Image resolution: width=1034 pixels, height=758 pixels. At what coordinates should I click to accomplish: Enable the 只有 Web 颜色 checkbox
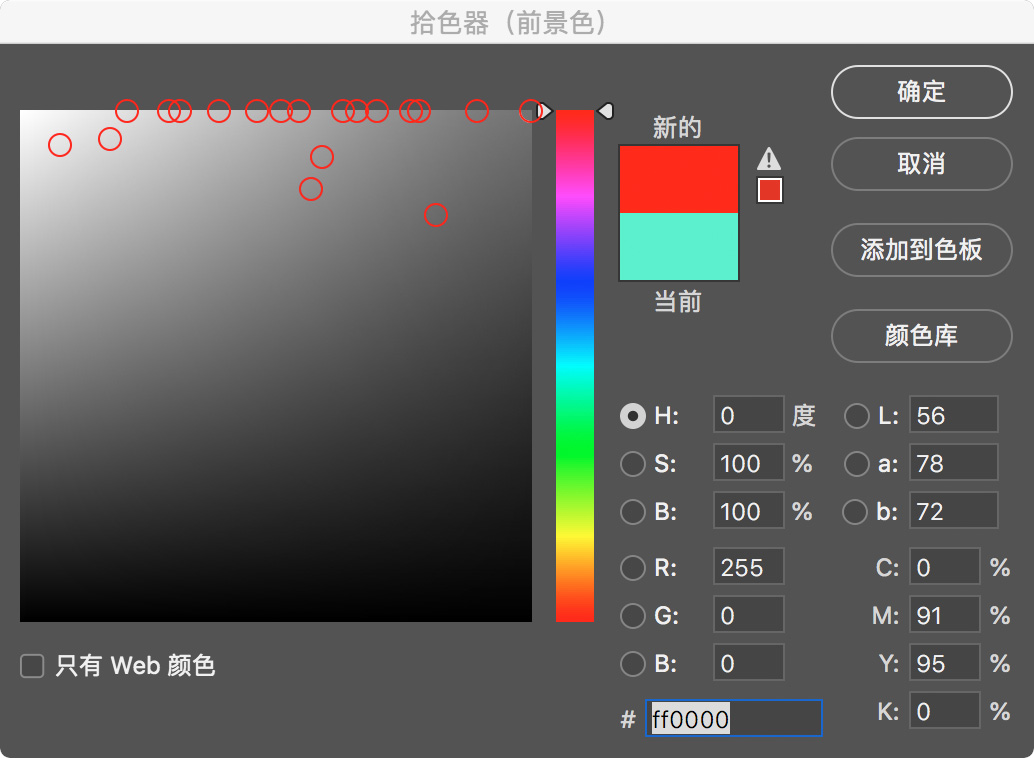coord(31,665)
